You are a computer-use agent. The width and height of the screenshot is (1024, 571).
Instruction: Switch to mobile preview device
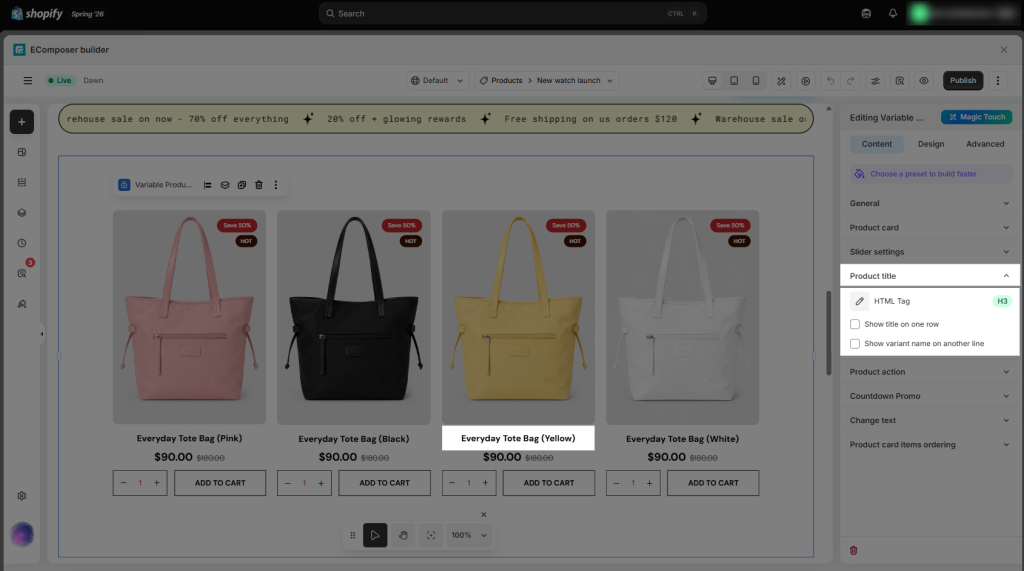tap(756, 80)
